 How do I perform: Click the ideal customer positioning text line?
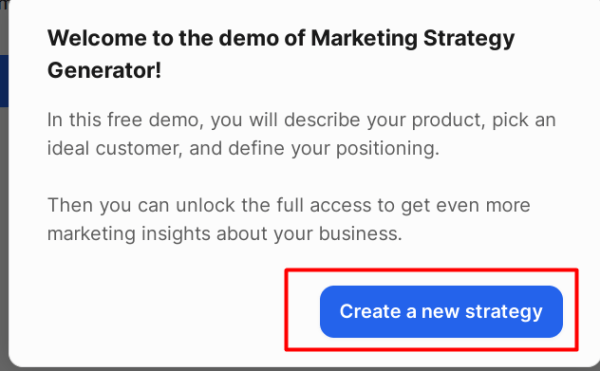[243, 148]
